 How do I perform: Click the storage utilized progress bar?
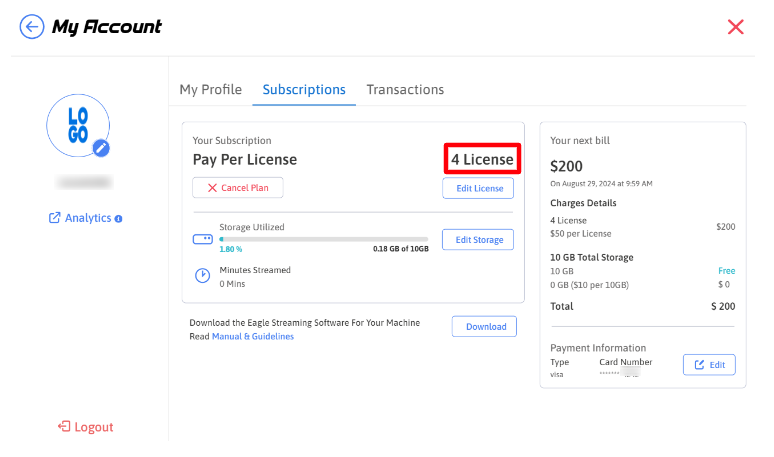click(x=323, y=240)
